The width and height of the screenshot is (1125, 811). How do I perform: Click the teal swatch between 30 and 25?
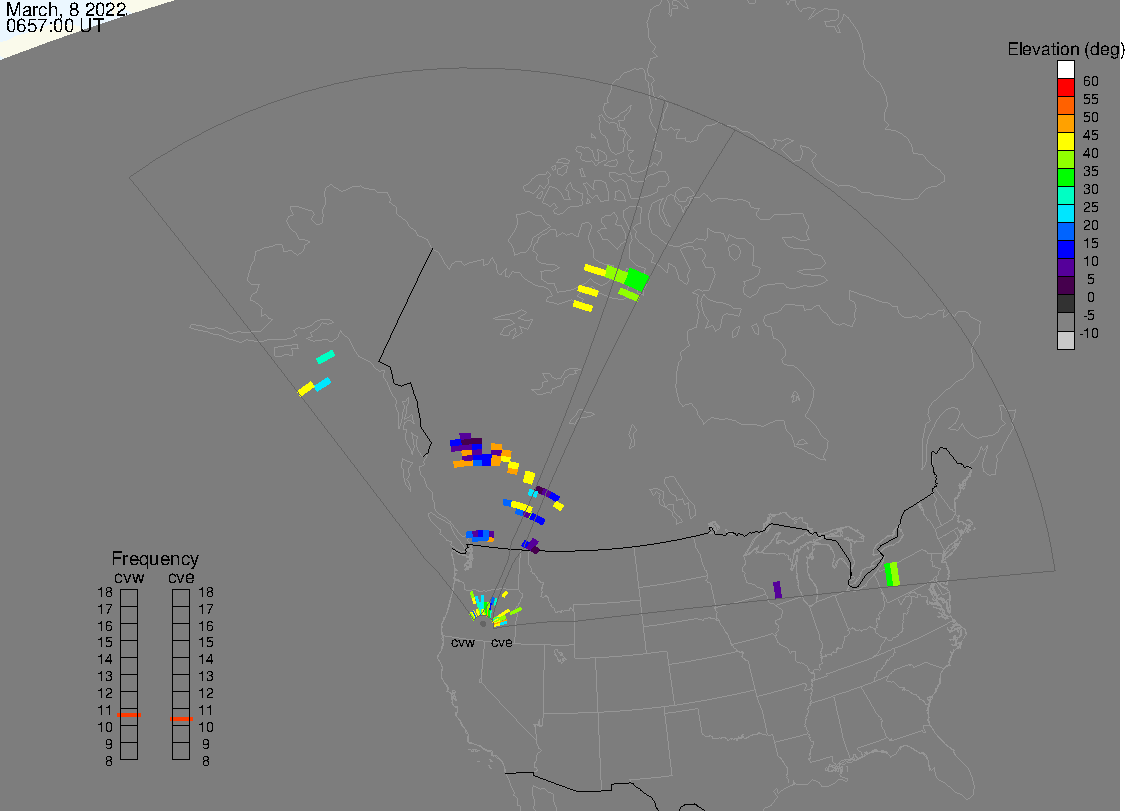pos(1065,195)
